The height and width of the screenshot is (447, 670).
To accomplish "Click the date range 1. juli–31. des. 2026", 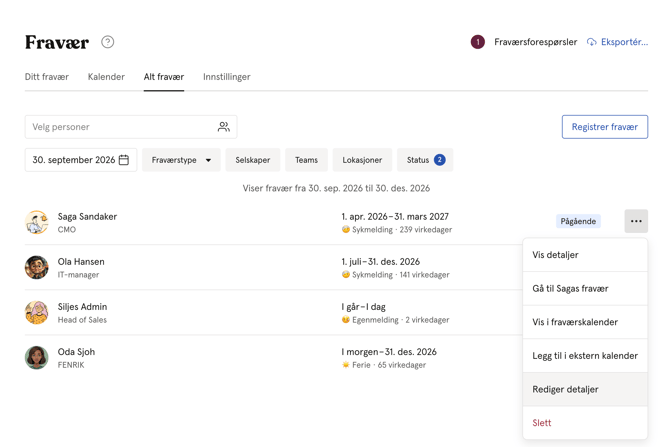I will pos(381,262).
